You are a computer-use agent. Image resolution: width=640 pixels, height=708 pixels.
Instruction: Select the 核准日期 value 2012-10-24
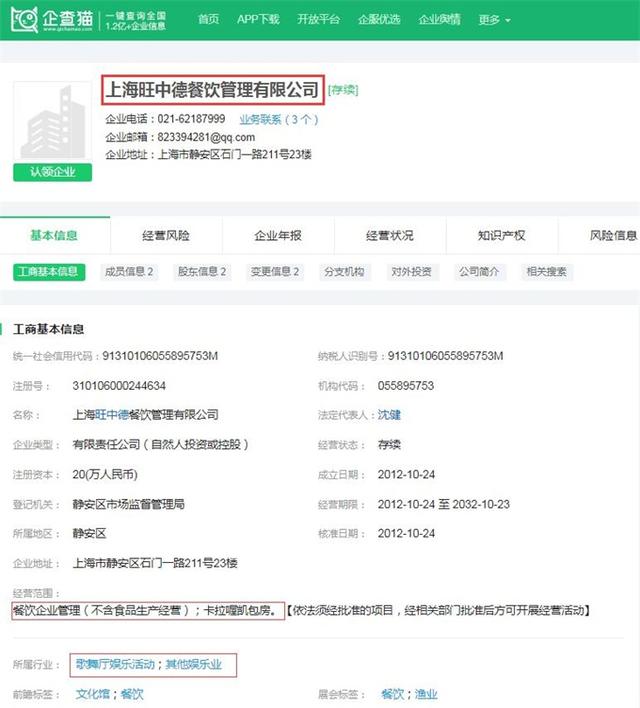pyautogui.click(x=406, y=533)
